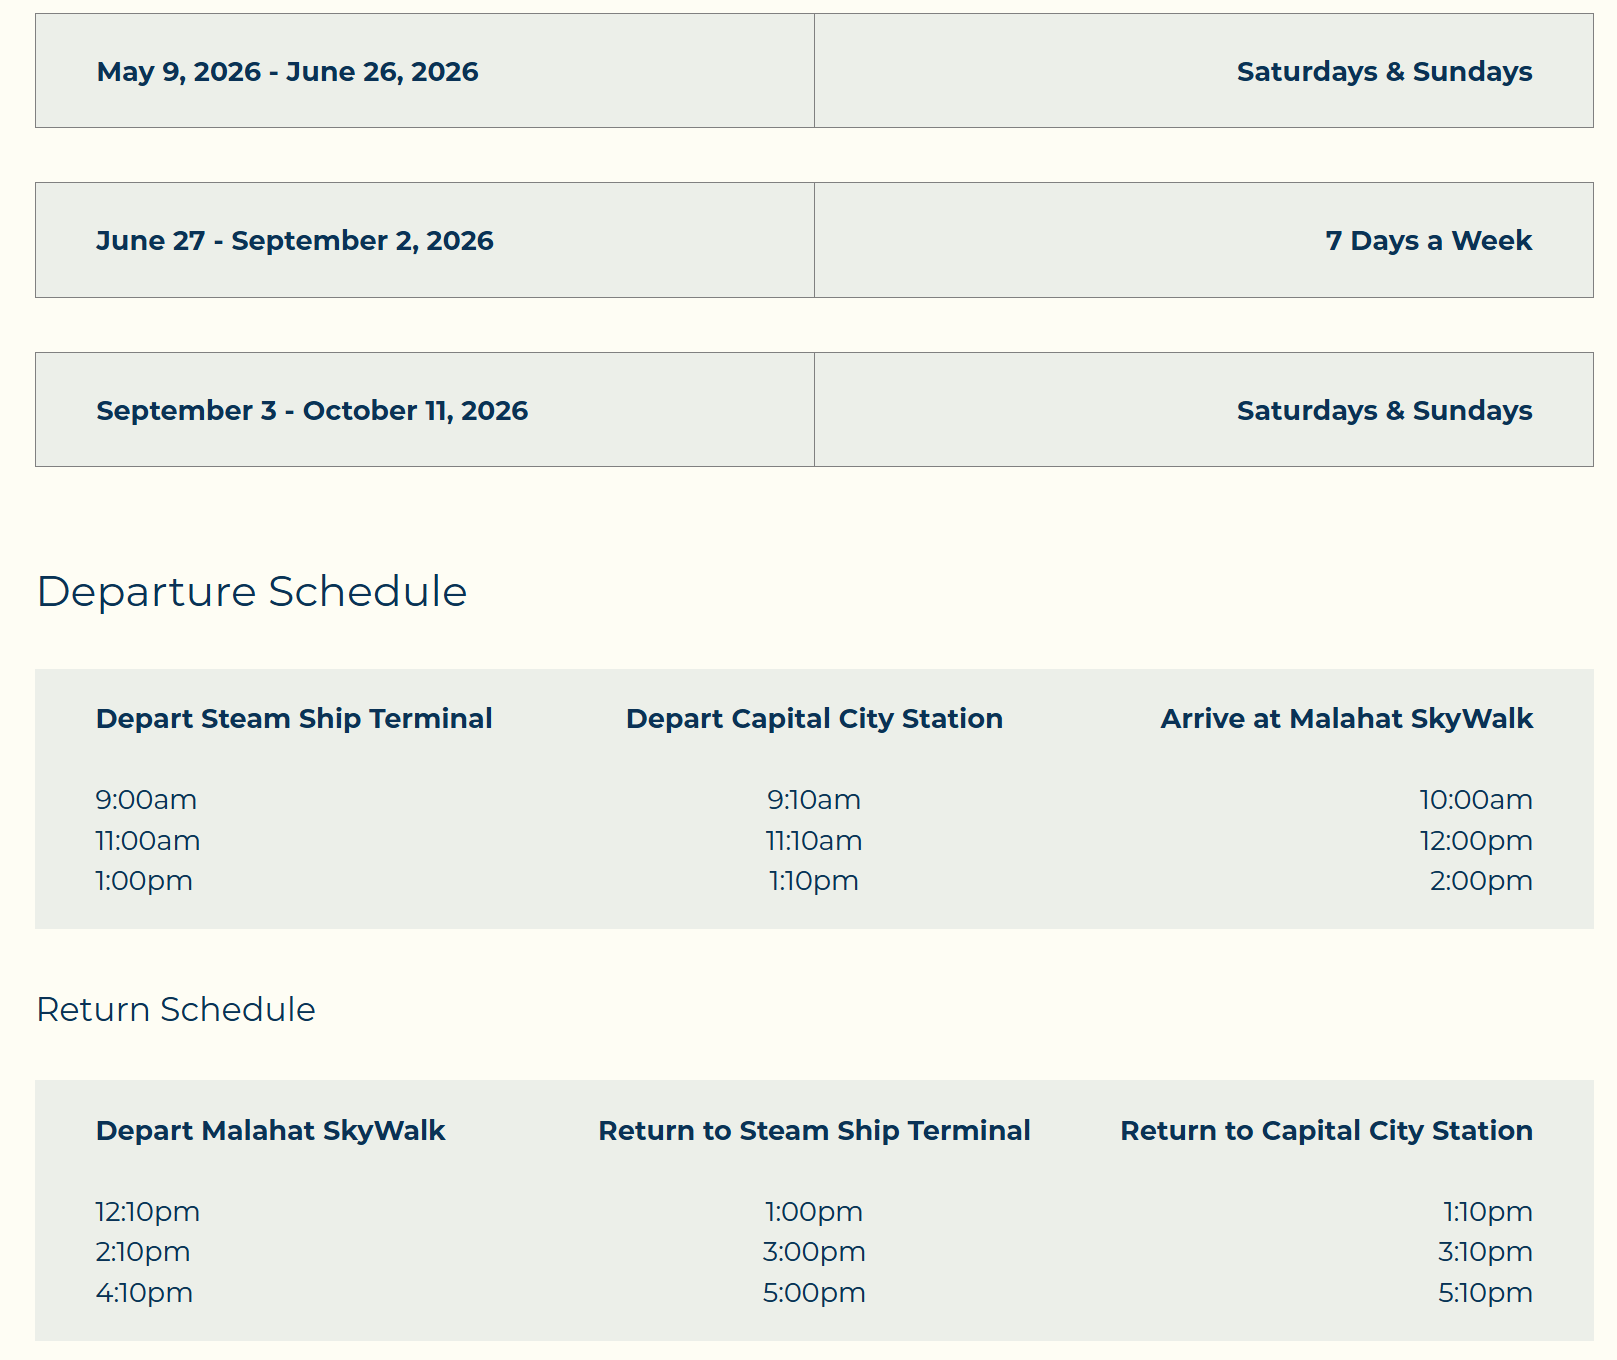This screenshot has height=1360, width=1617.
Task: Click the Departure Schedule heading
Action: pyautogui.click(x=252, y=591)
